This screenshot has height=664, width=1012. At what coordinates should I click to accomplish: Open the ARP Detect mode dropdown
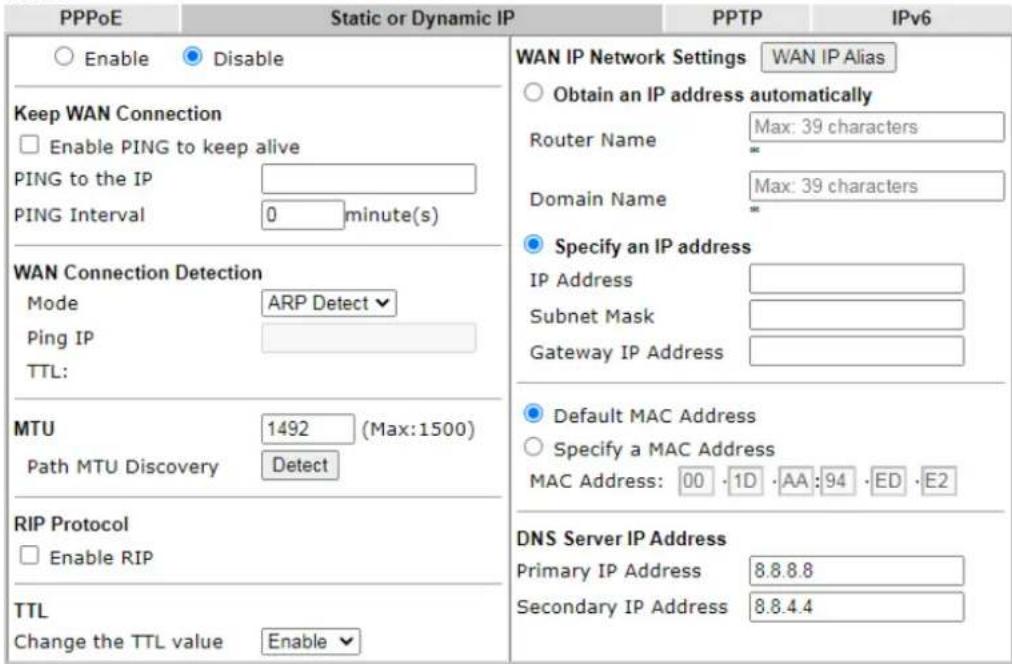329,303
